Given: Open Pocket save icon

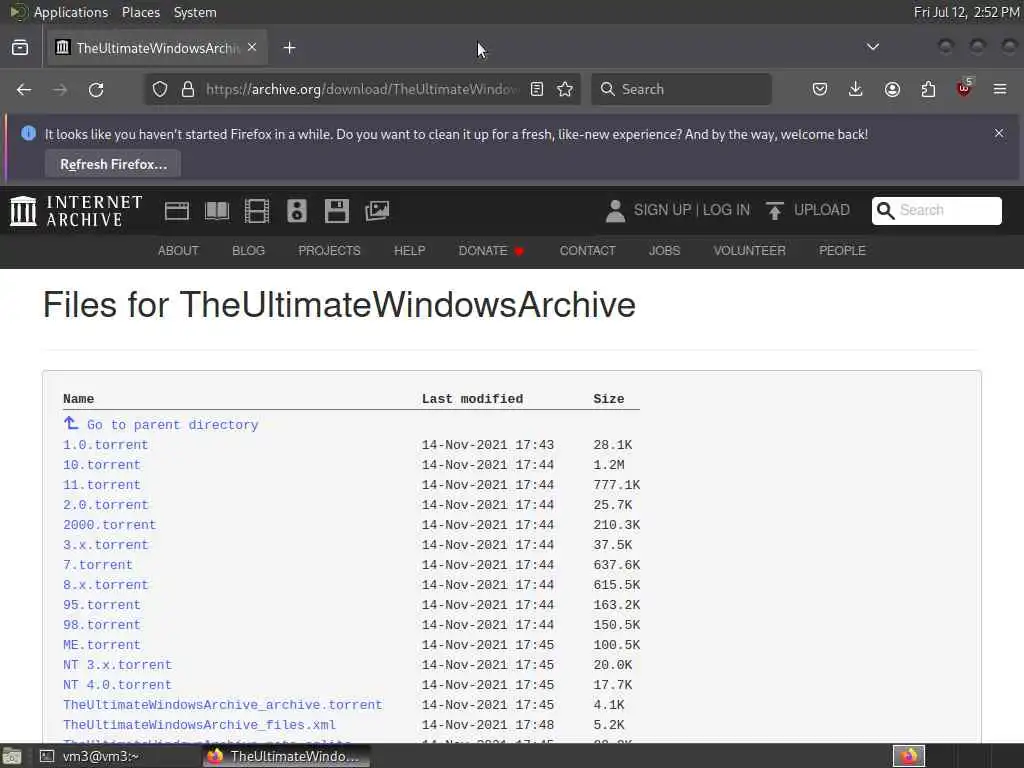Looking at the screenshot, I should click(x=820, y=89).
